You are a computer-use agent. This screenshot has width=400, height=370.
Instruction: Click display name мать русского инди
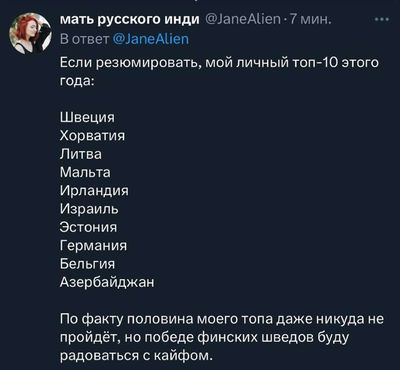pos(129,20)
